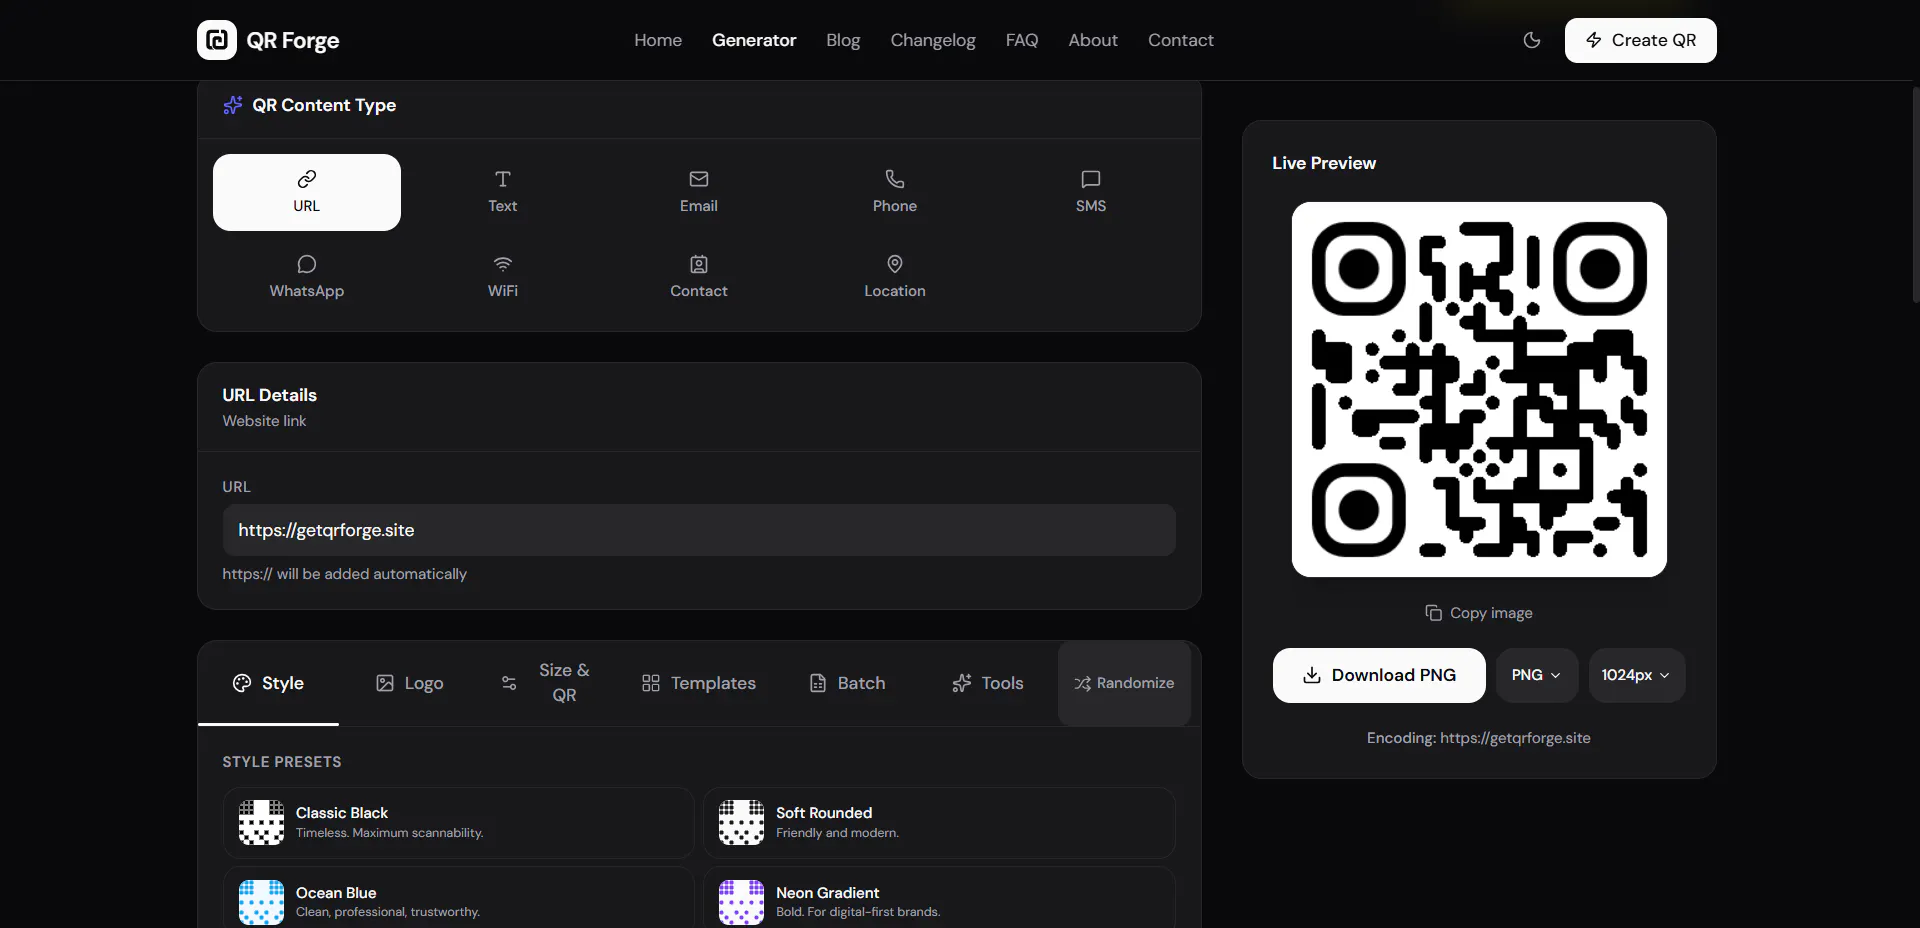Click the Create QR button
The image size is (1920, 928).
click(1640, 40)
